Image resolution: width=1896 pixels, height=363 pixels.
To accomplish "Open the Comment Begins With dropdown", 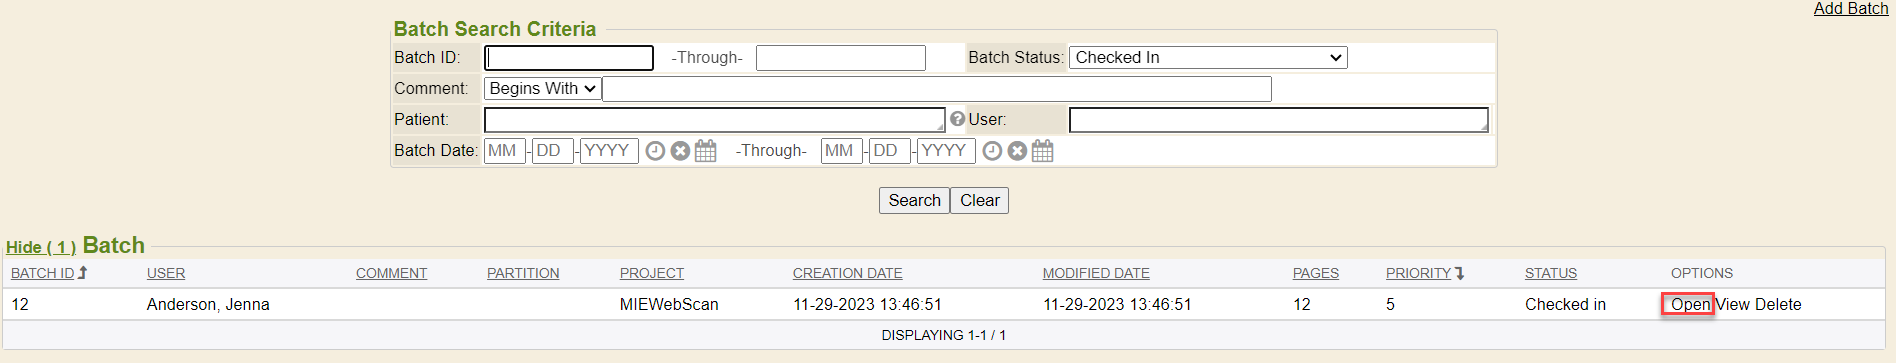I will pos(542,89).
